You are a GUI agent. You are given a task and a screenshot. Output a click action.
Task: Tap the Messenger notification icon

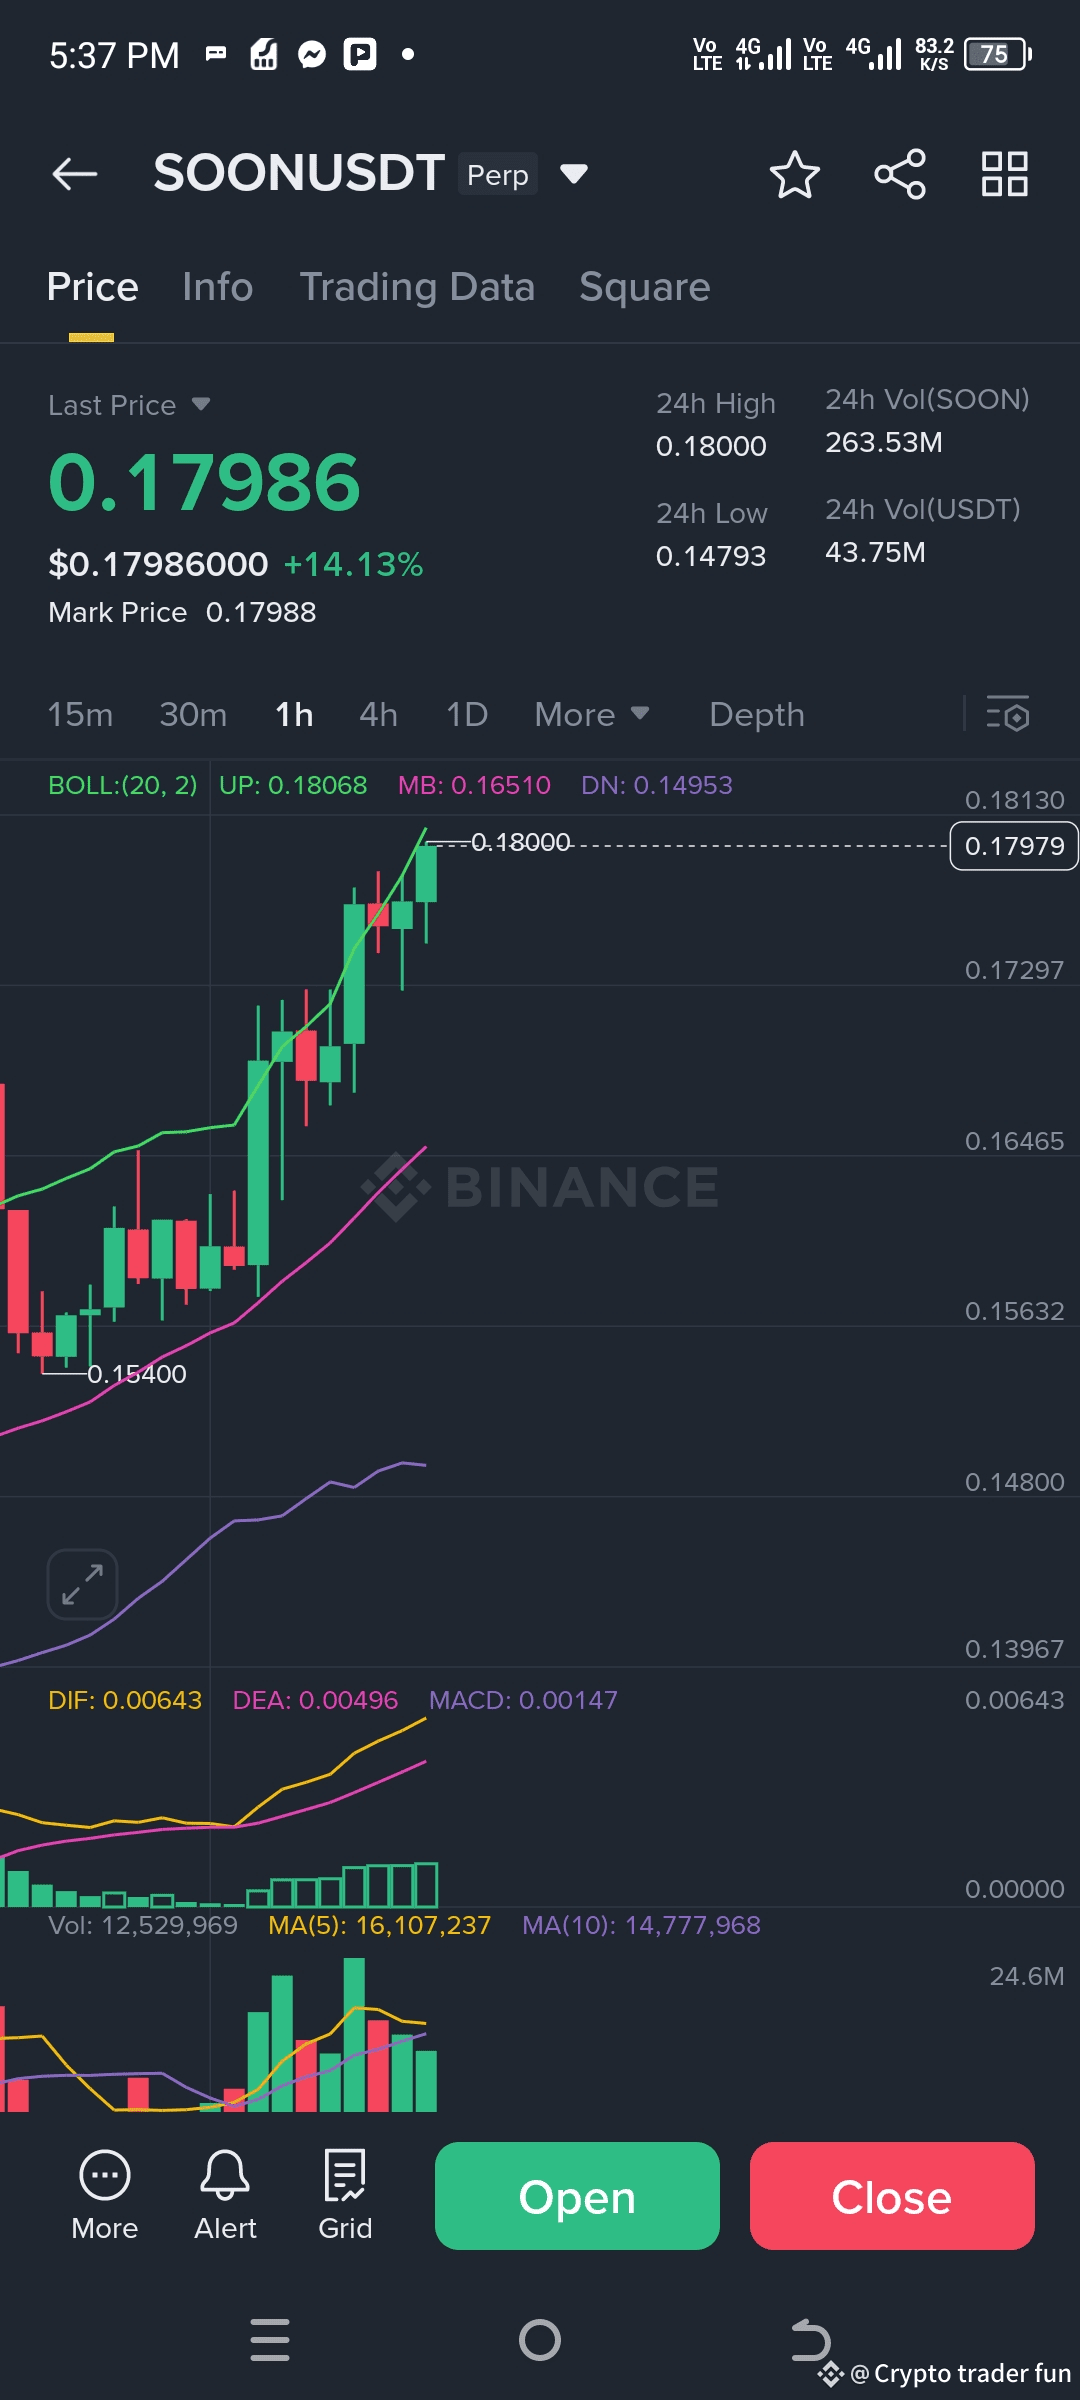pyautogui.click(x=312, y=54)
